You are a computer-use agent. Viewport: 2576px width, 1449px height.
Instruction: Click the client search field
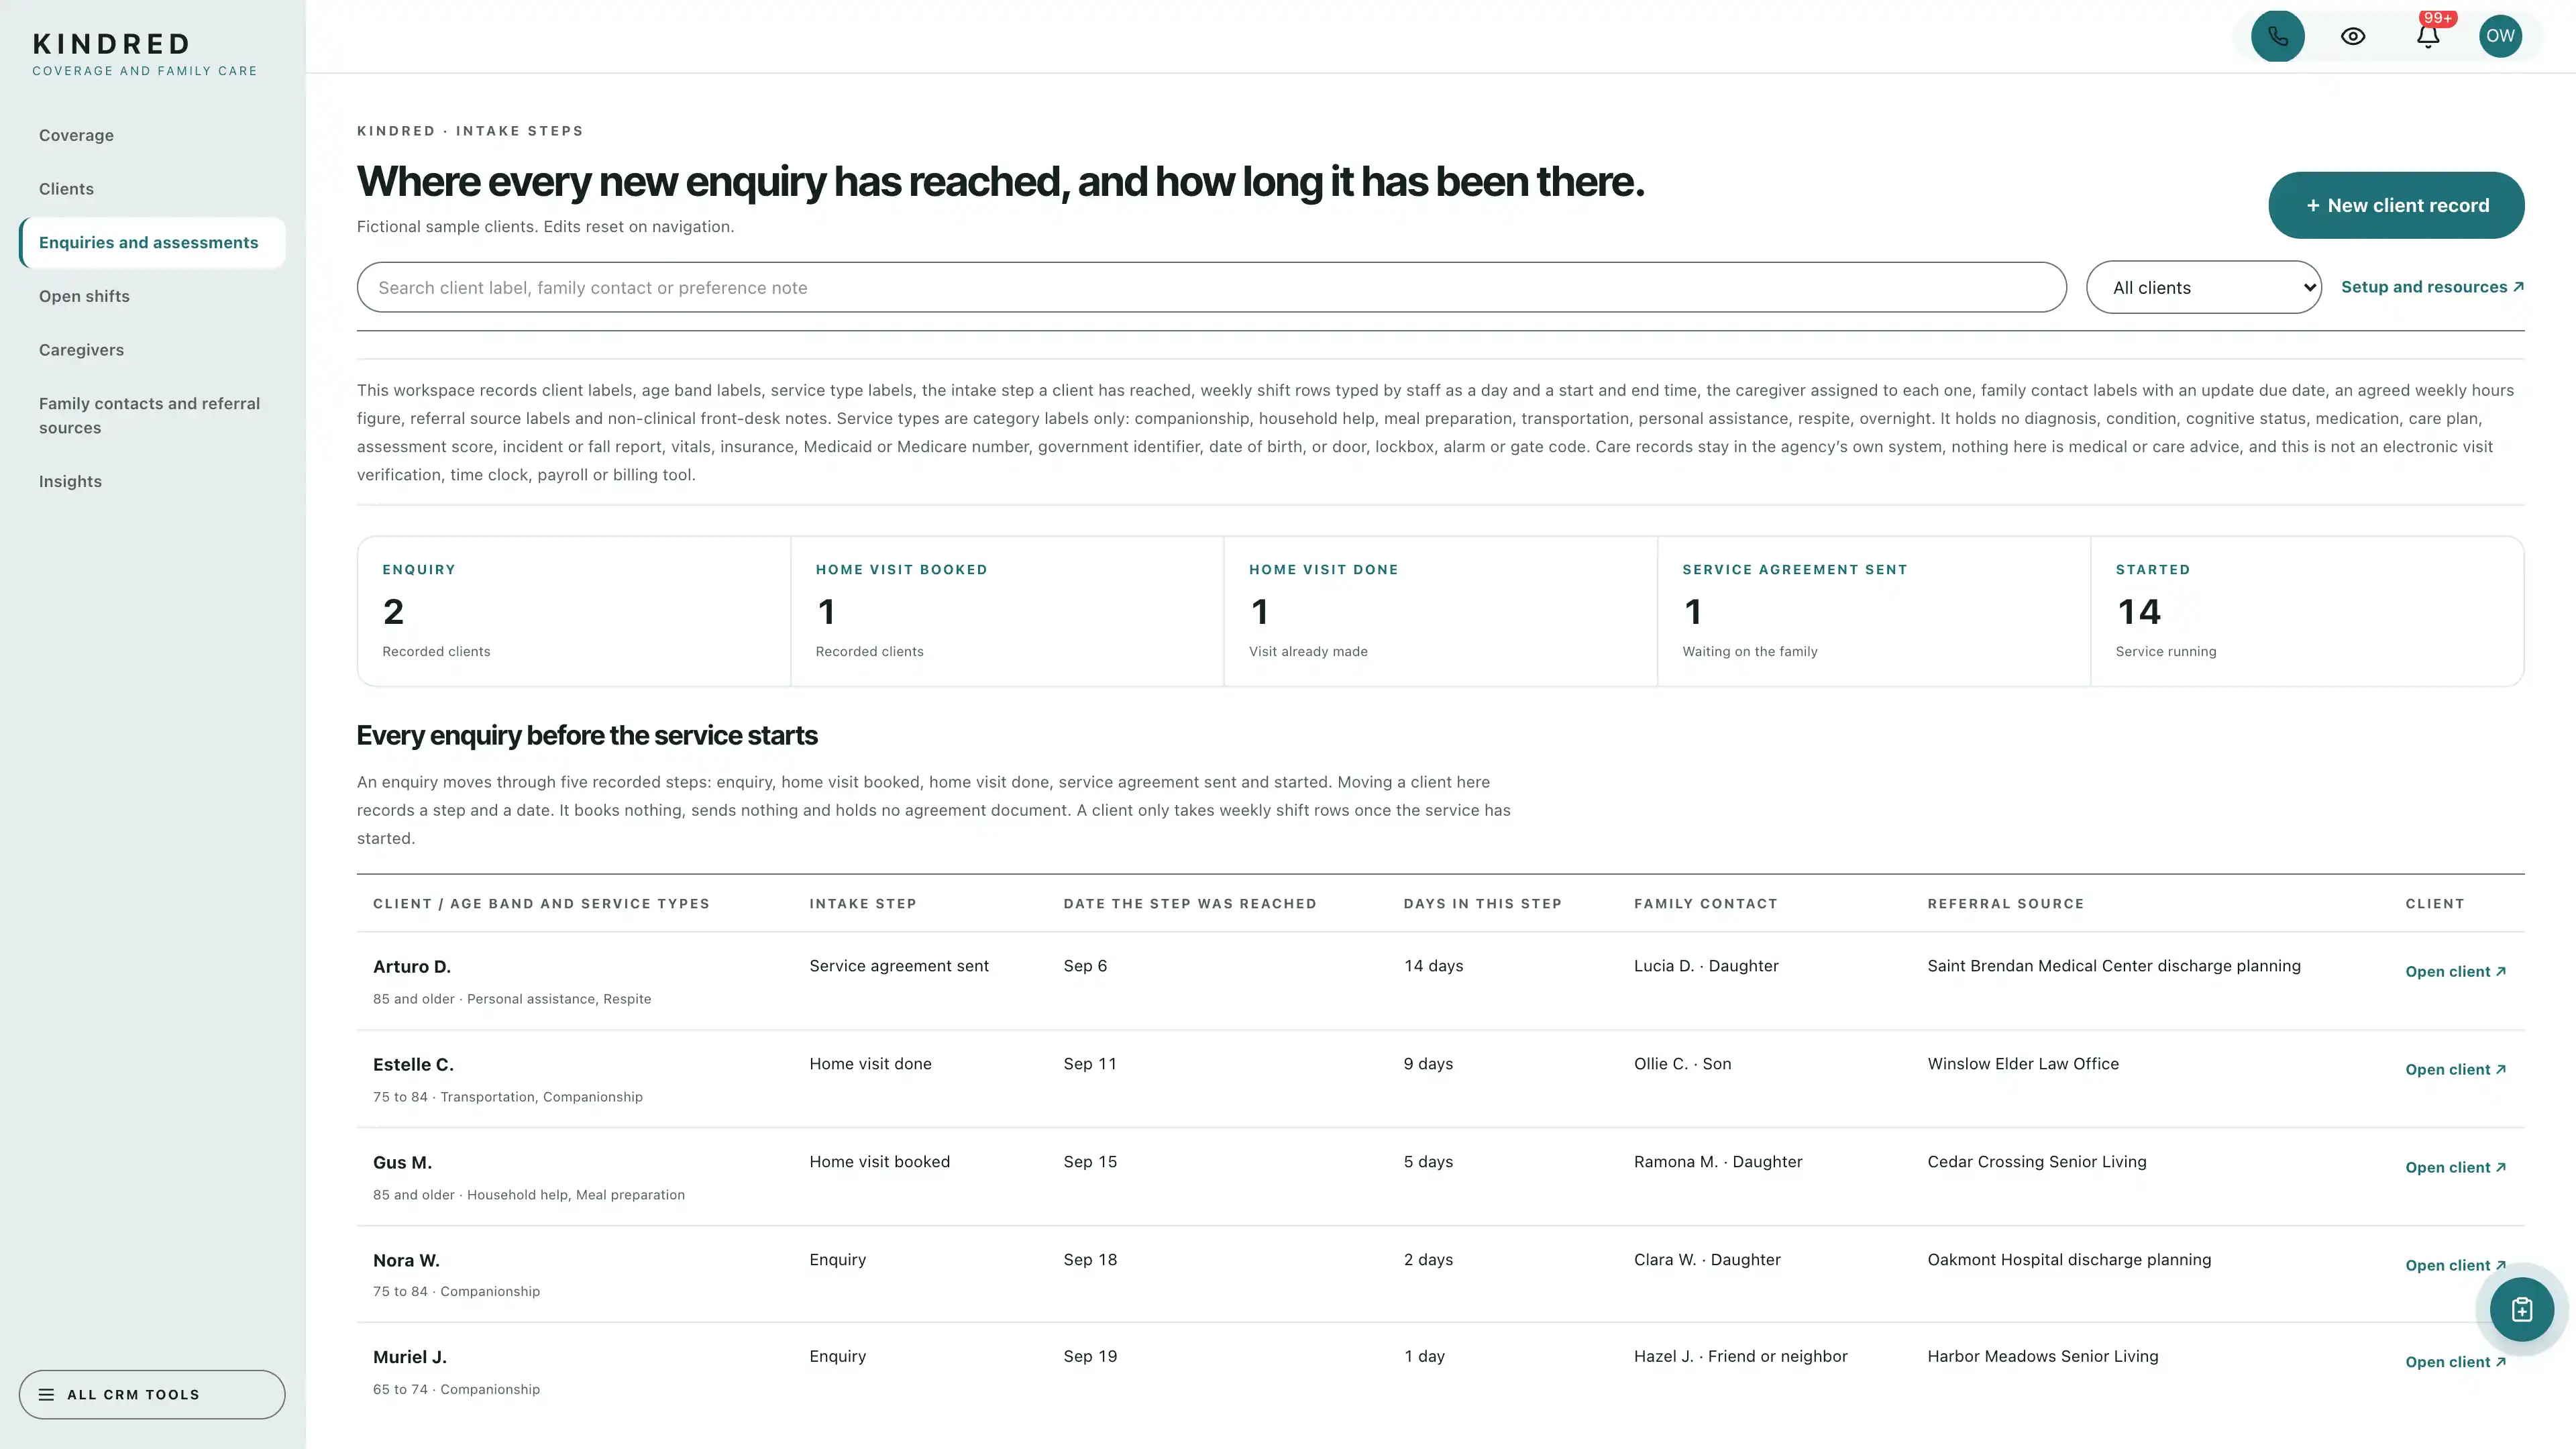coord(1211,287)
